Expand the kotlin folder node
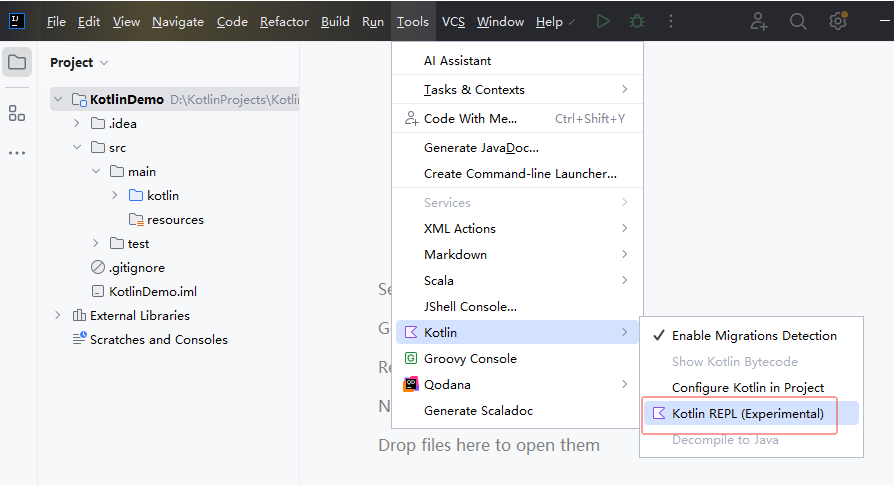The height and width of the screenshot is (485, 894). coord(115,195)
